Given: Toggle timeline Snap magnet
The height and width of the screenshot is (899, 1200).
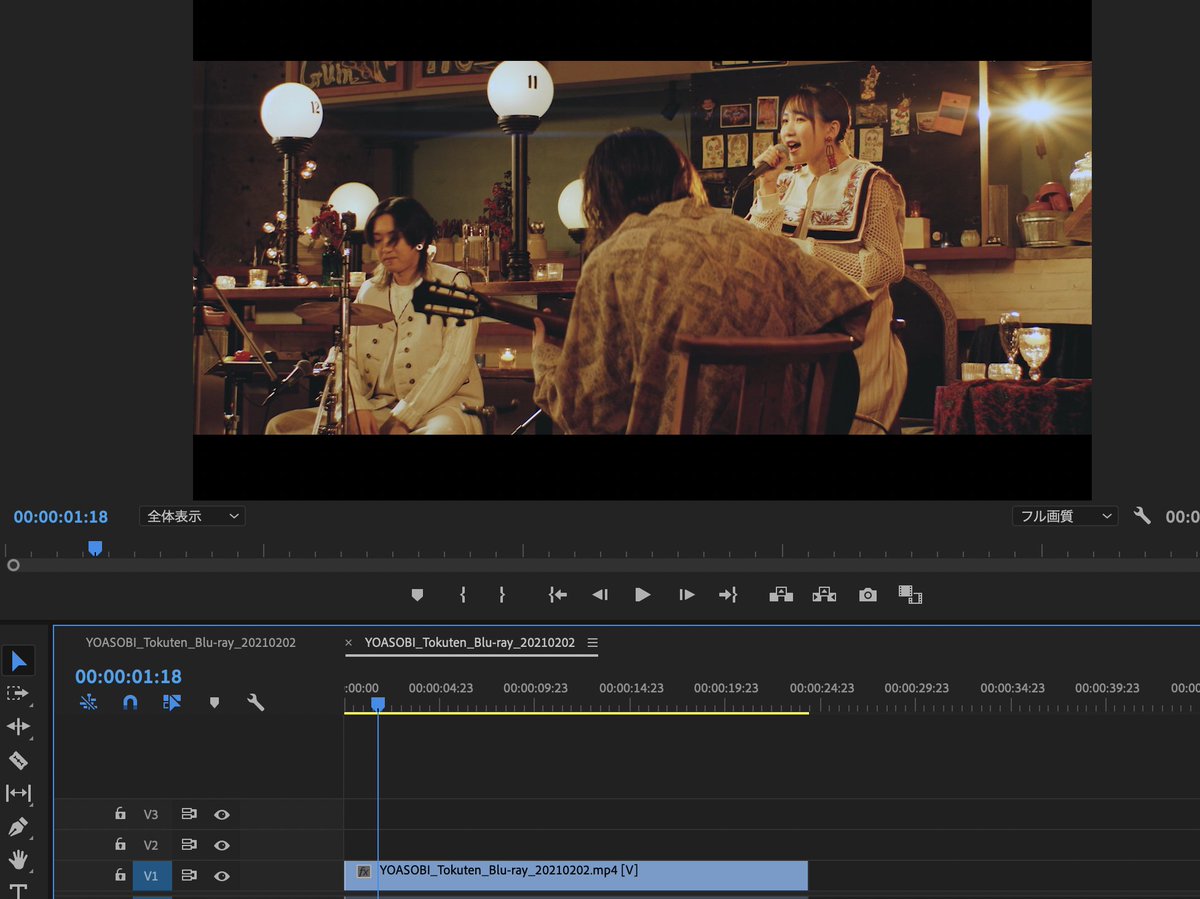Looking at the screenshot, I should 130,702.
